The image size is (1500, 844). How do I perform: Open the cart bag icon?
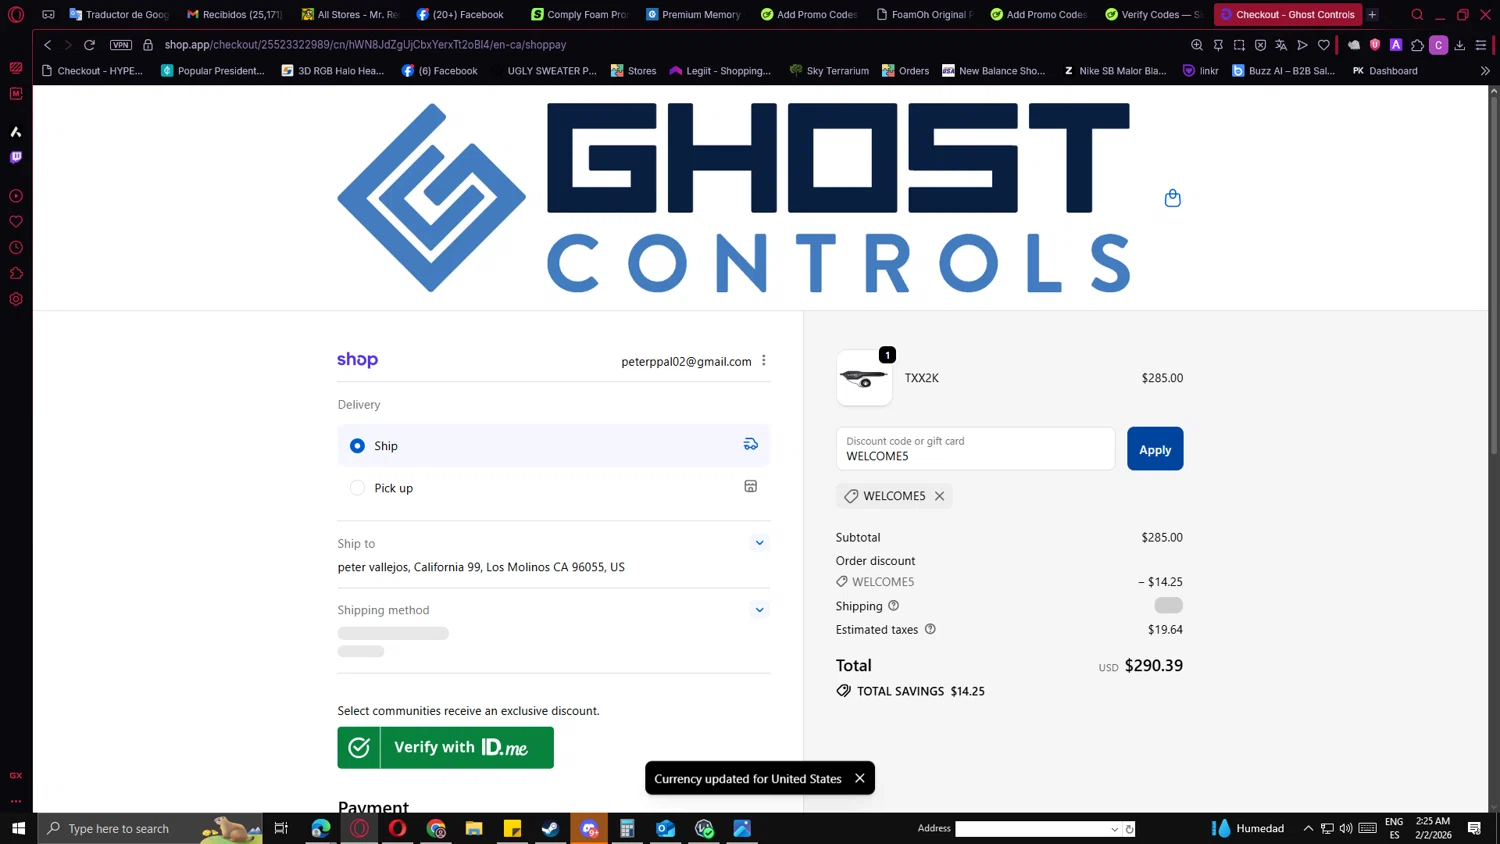[1173, 198]
